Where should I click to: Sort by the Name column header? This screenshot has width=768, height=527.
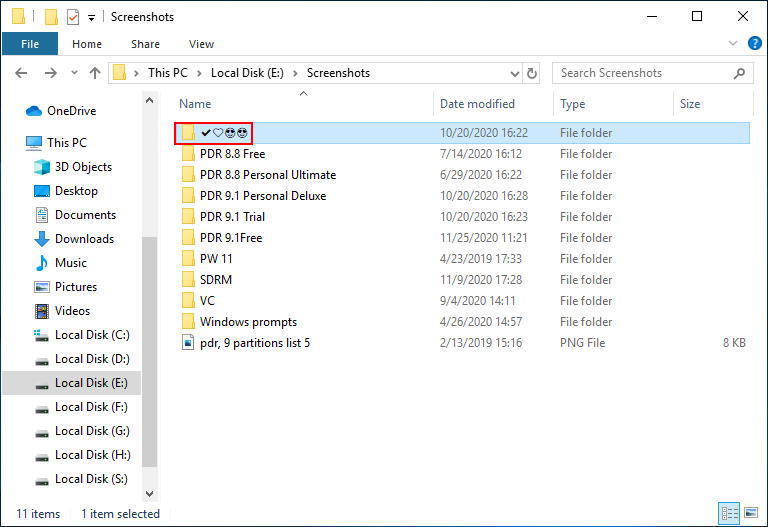click(195, 104)
